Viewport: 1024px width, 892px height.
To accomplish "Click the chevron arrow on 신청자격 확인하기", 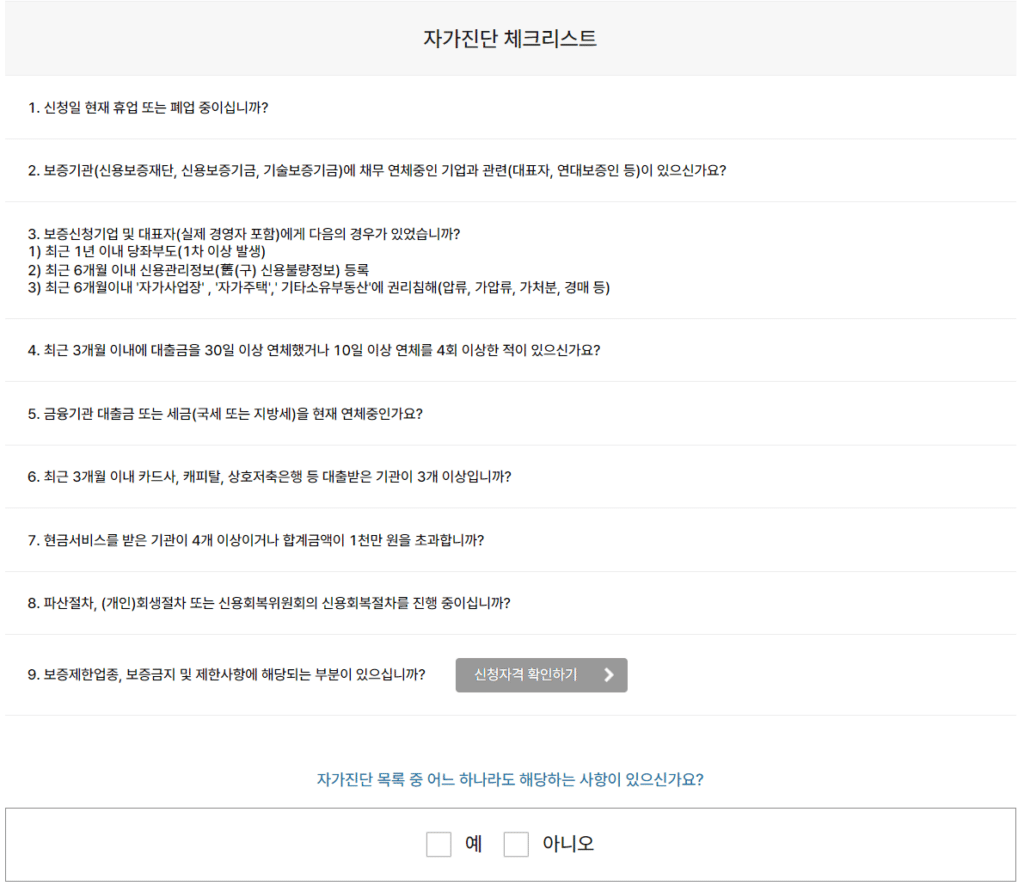I will coord(609,675).
